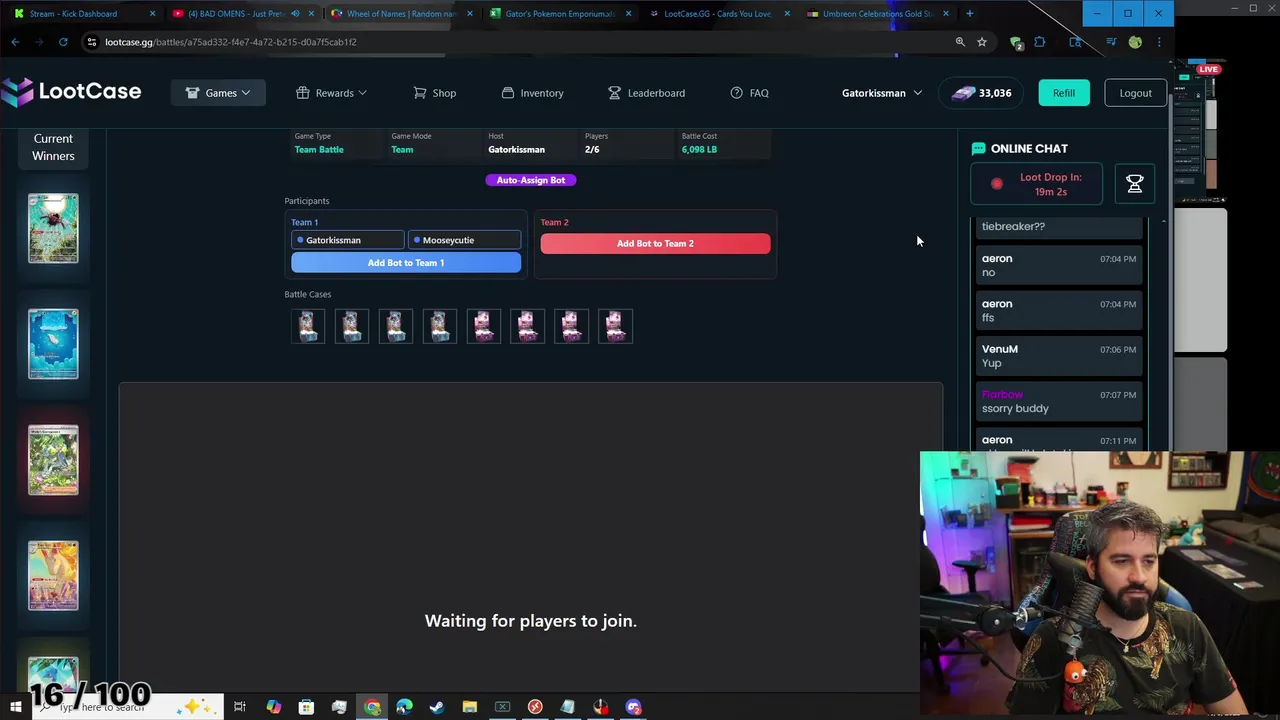Image resolution: width=1280 pixels, height=720 pixels.
Task: Click aeron's 'ffs' chat message
Action: tap(1059, 311)
